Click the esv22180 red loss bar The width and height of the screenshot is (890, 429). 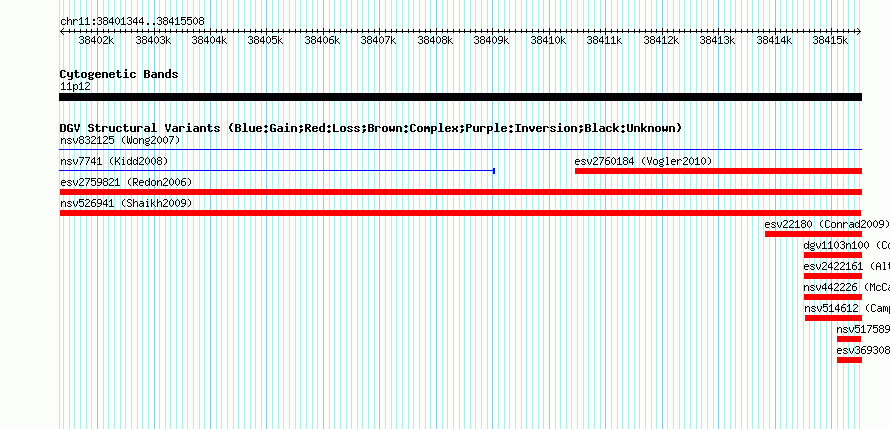[x=813, y=234]
